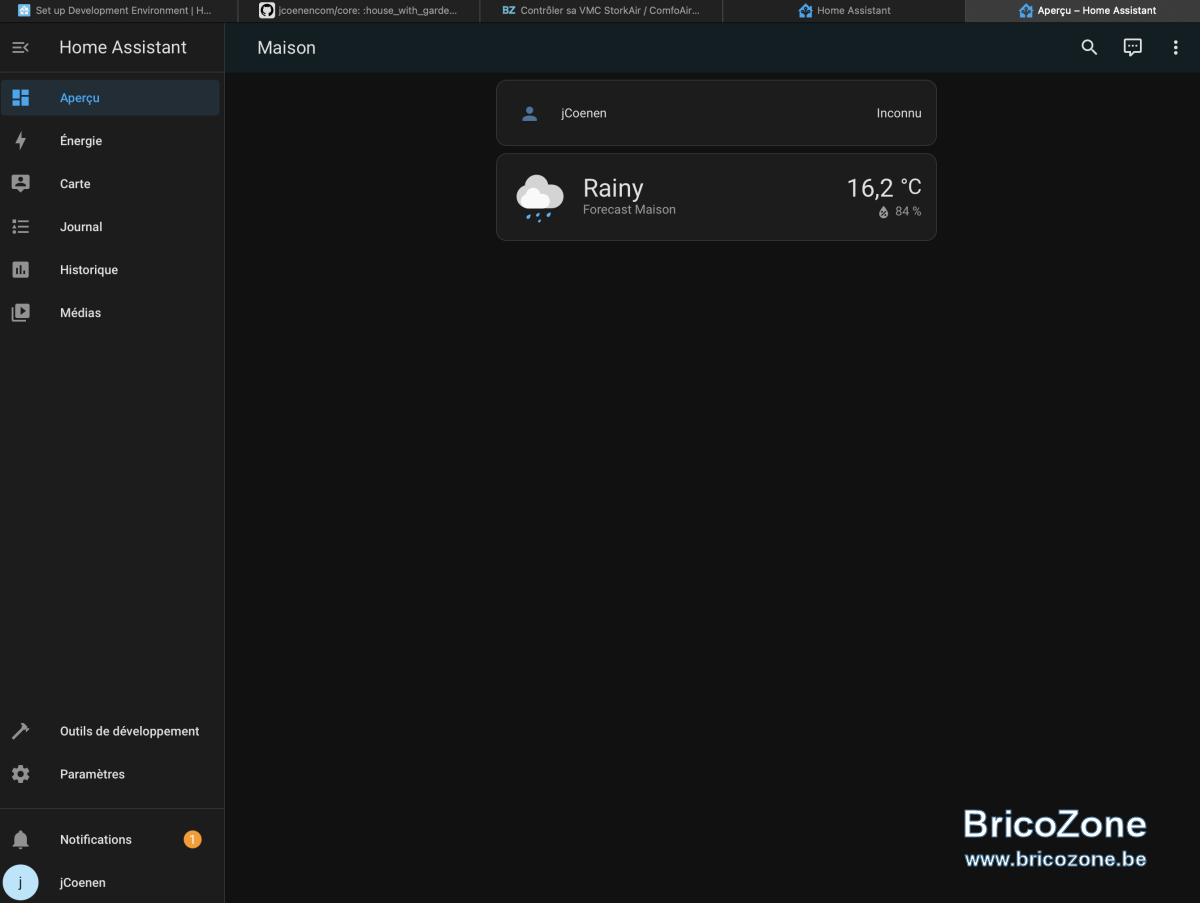Switch to the Home Assistant browser tab

coord(843,10)
